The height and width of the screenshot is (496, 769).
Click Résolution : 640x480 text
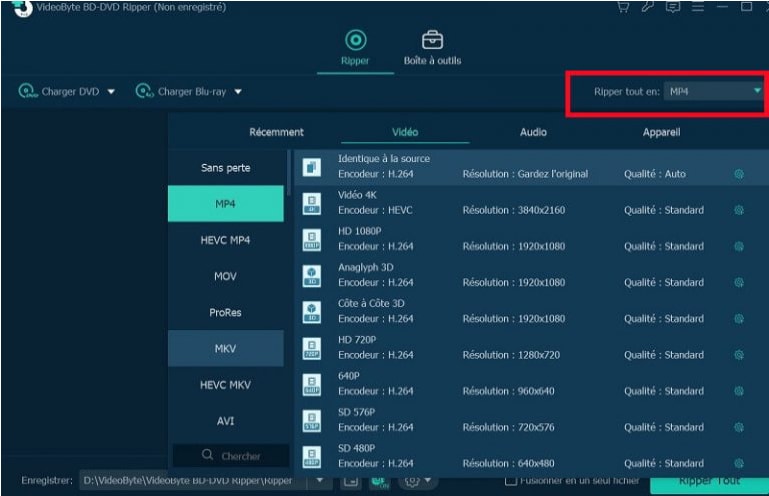click(x=508, y=463)
